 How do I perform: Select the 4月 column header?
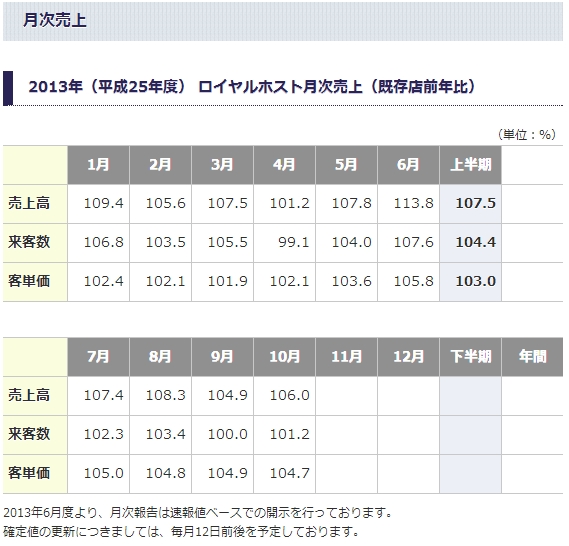(x=284, y=165)
